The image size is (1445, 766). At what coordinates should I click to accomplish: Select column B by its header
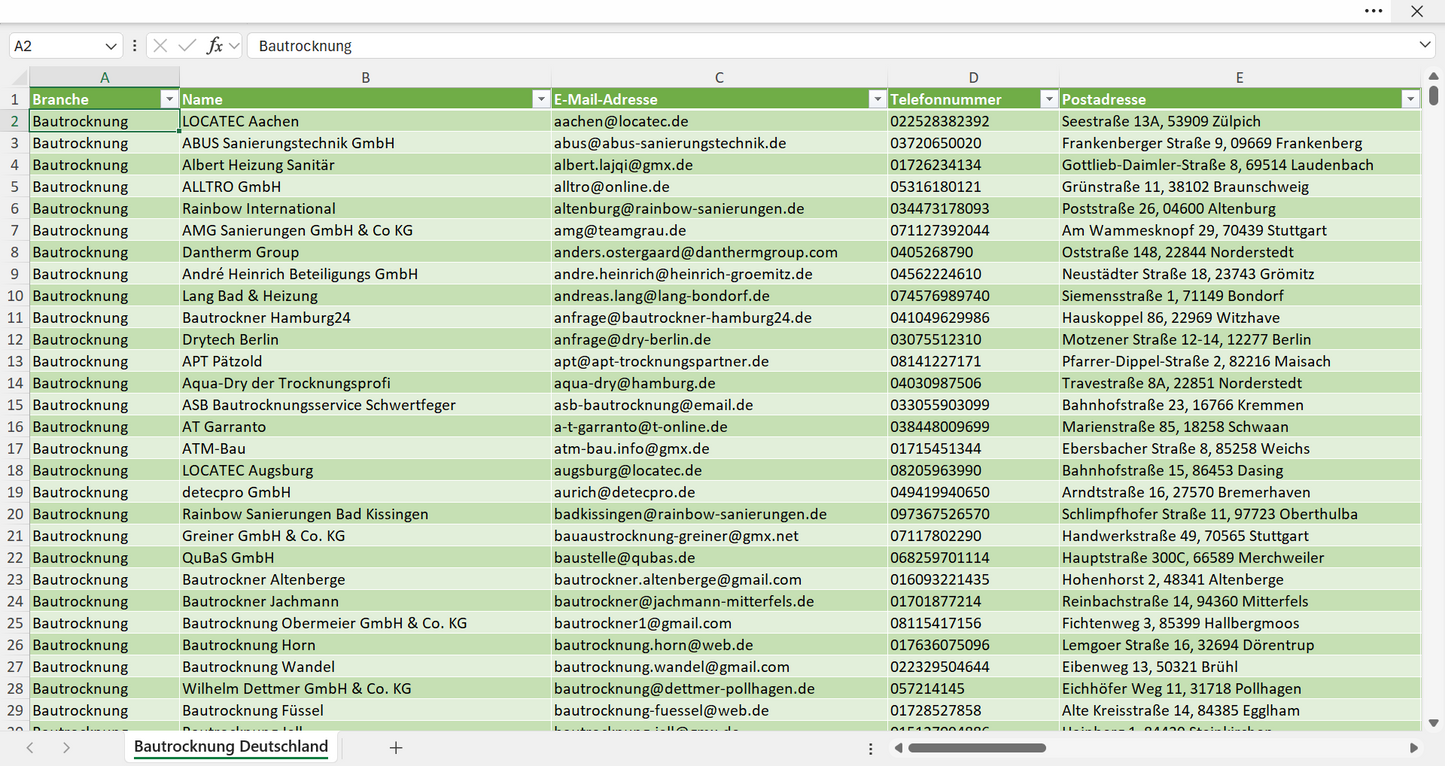(366, 77)
